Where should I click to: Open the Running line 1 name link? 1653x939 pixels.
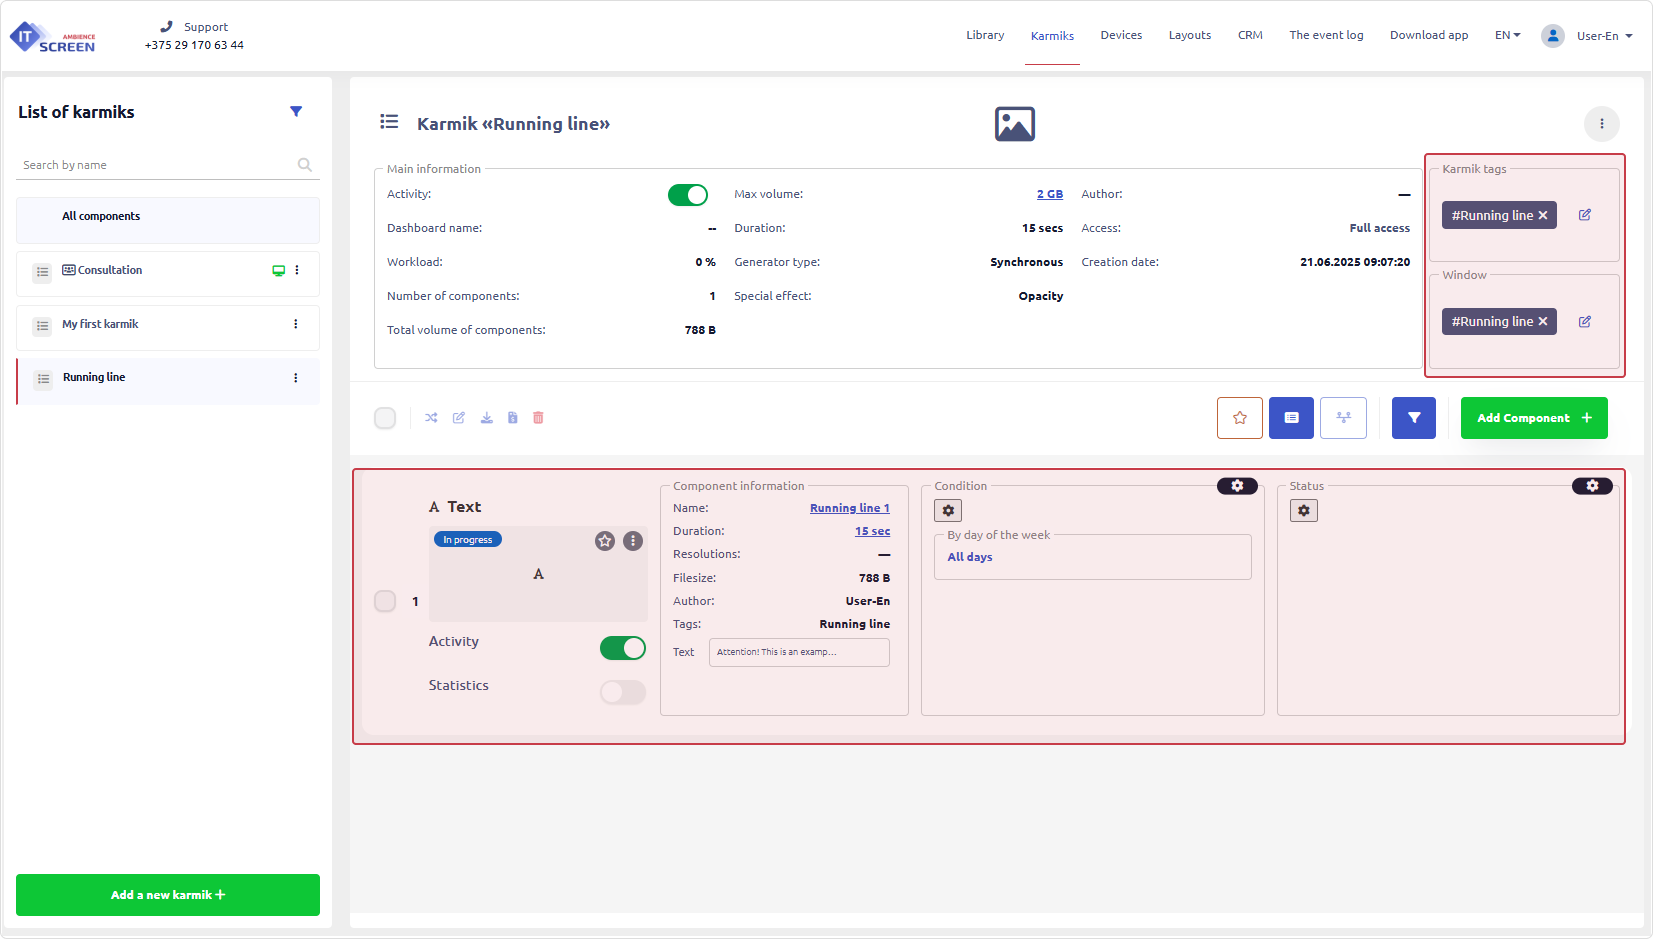(849, 508)
